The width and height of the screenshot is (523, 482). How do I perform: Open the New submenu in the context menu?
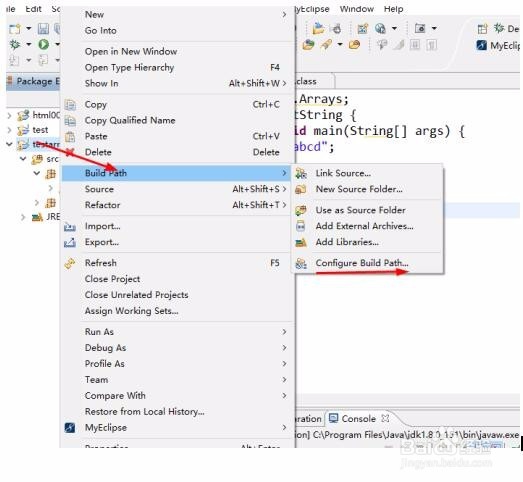pyautogui.click(x=176, y=15)
